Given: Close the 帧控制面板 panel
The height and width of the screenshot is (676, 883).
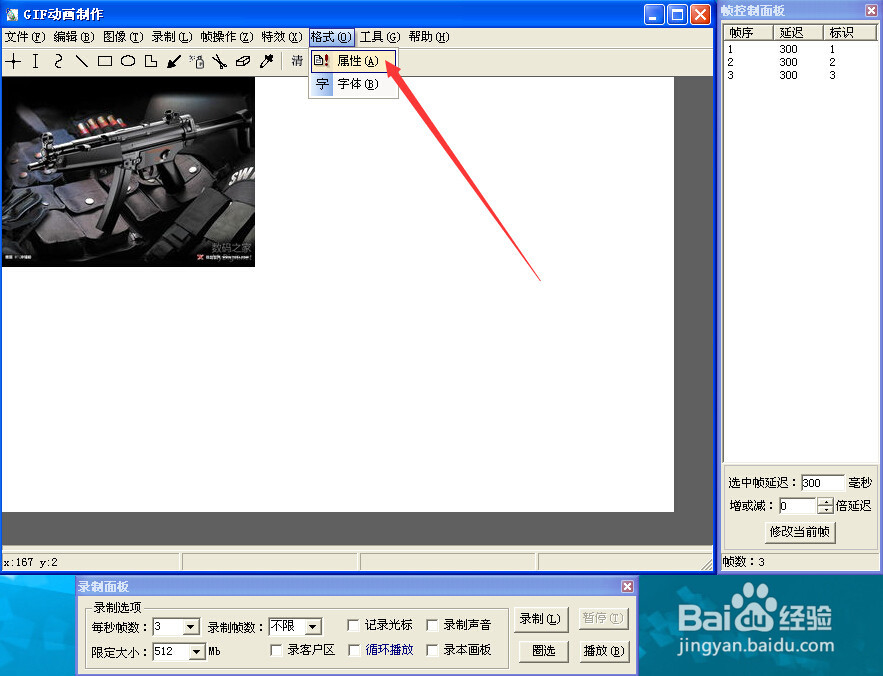Looking at the screenshot, I should 871,10.
